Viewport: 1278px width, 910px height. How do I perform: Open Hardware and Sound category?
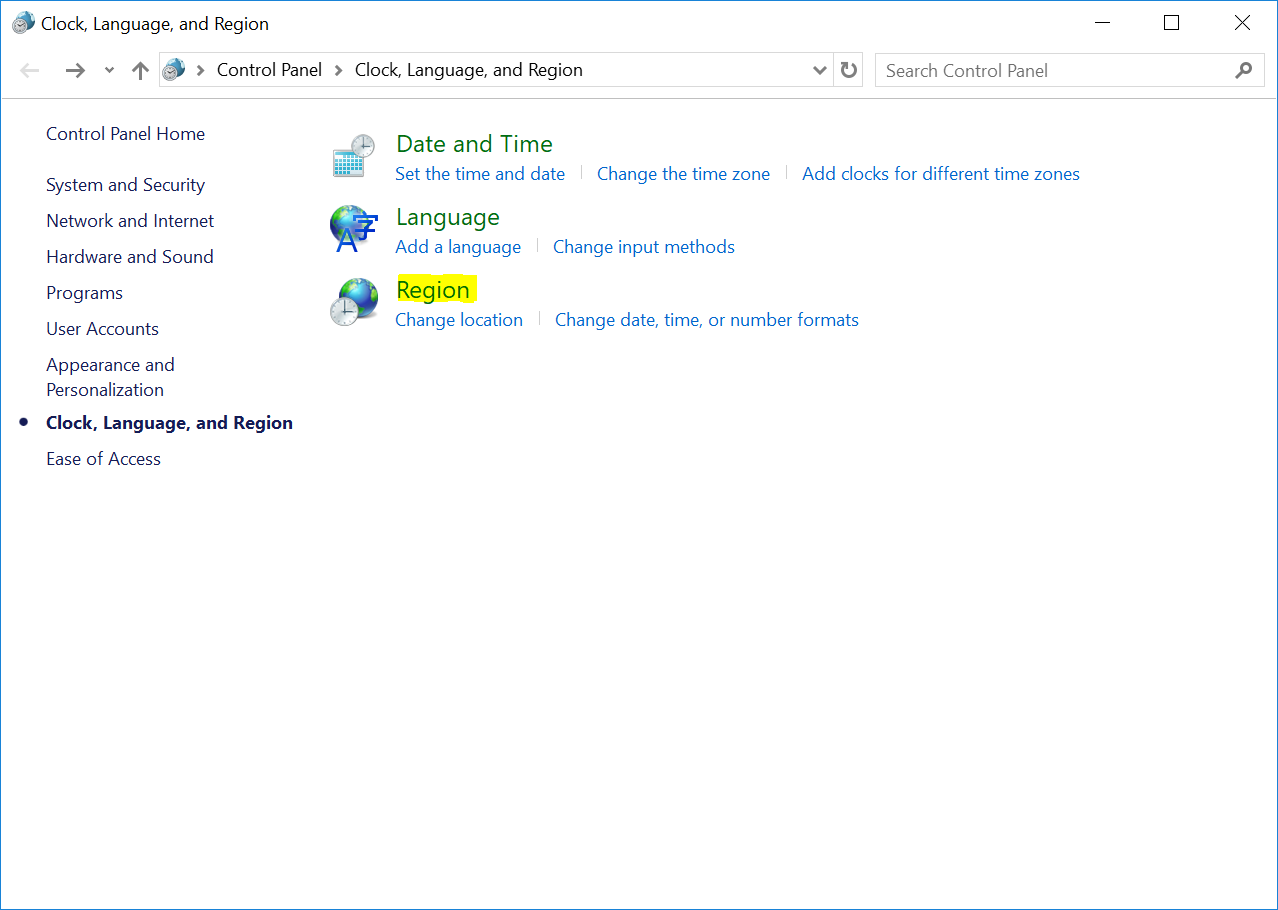click(129, 257)
